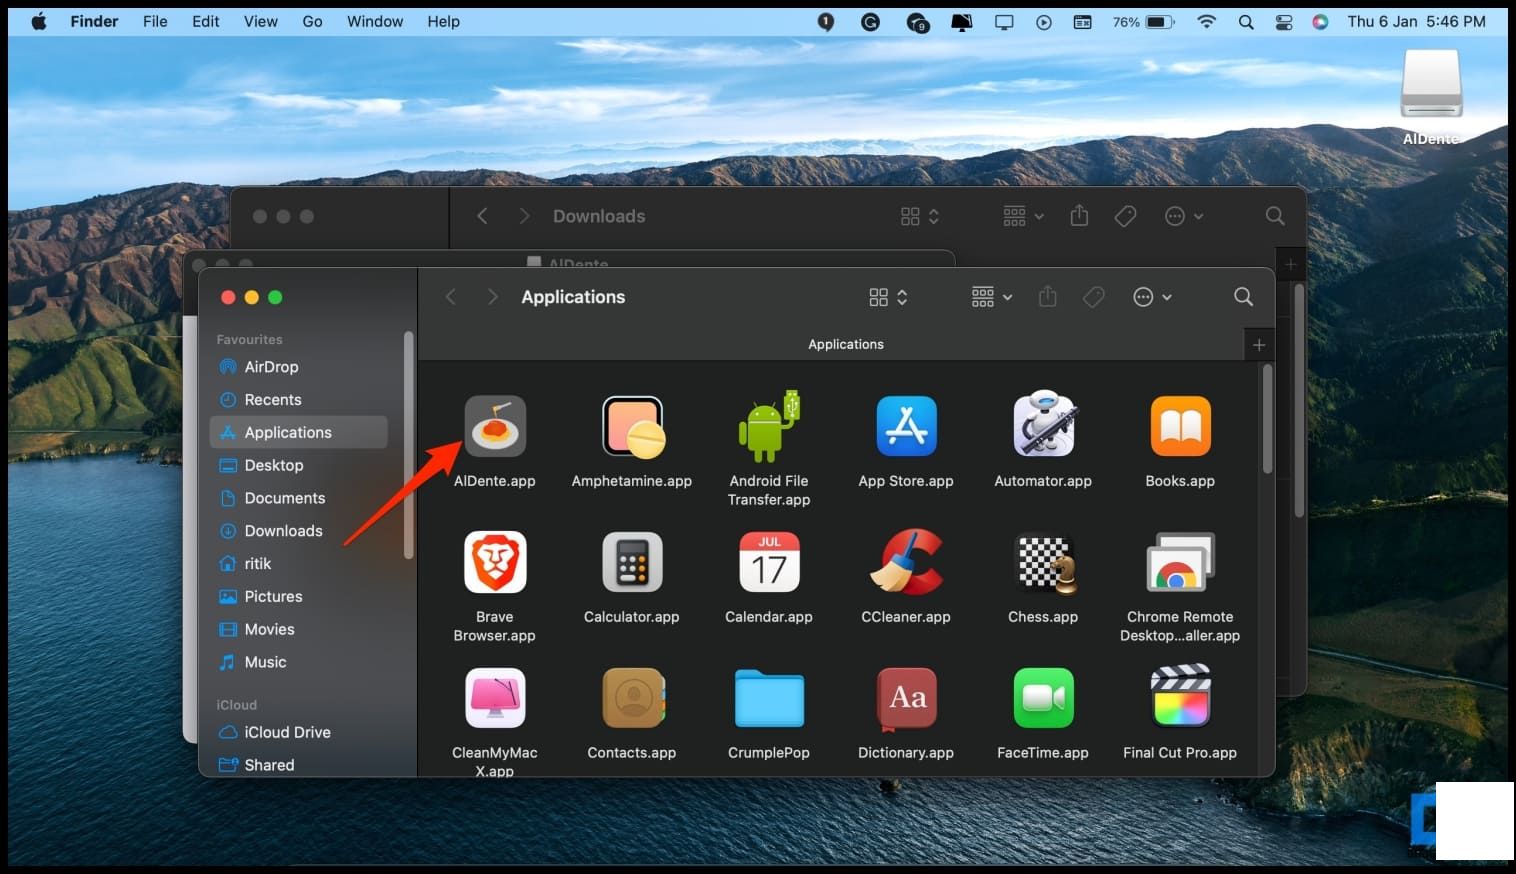
Task: Click the Downloads window search icon
Action: coord(1274,216)
